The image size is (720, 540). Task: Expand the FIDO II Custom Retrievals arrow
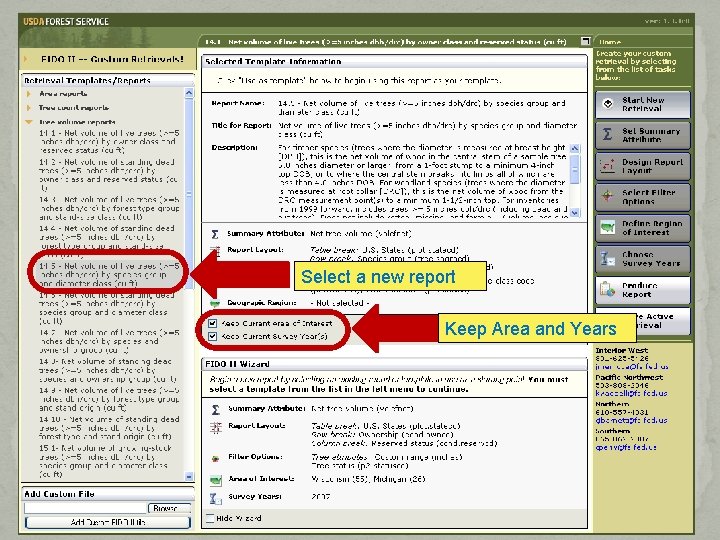pyautogui.click(x=26, y=59)
